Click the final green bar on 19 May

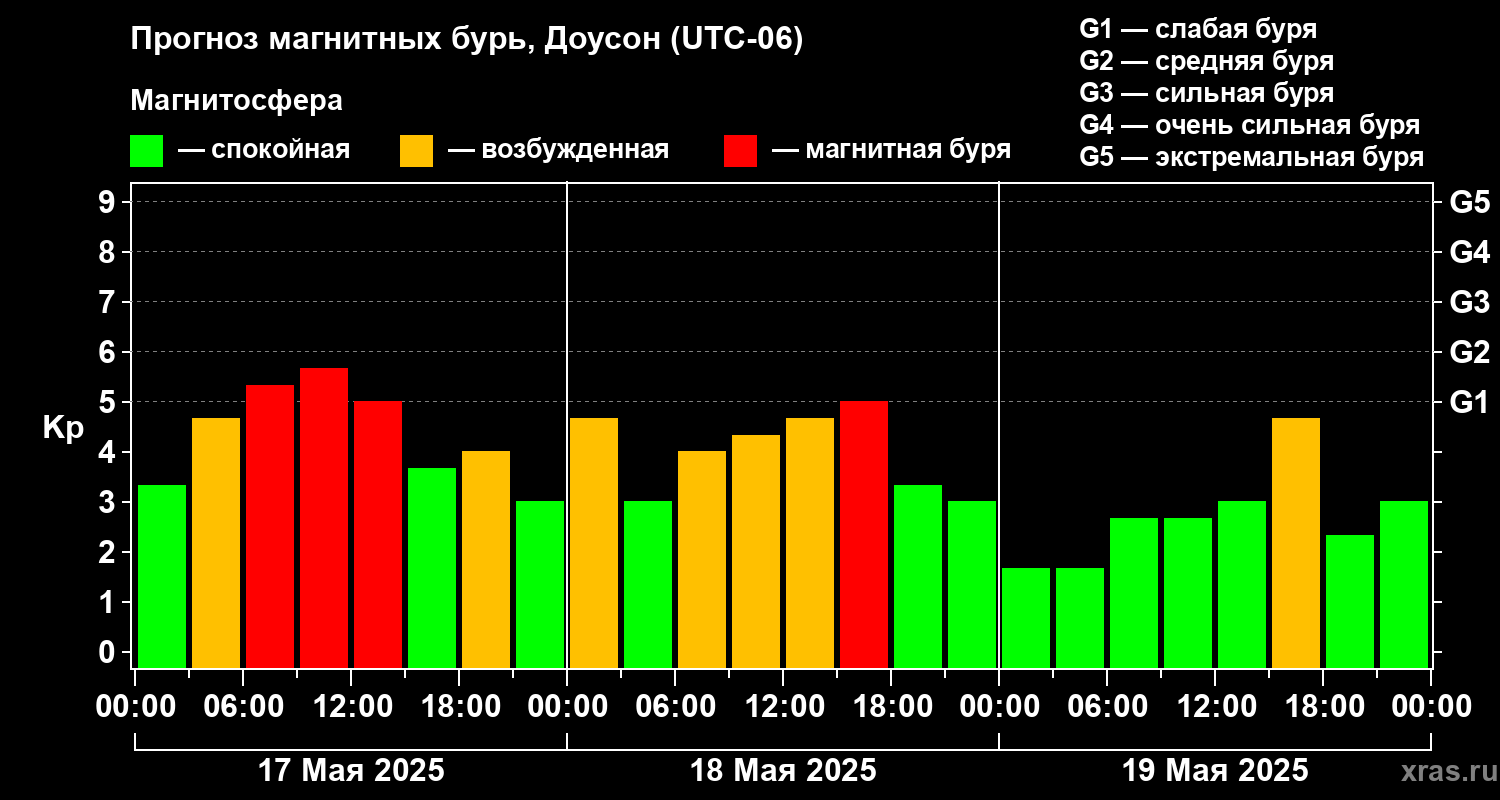(1404, 585)
